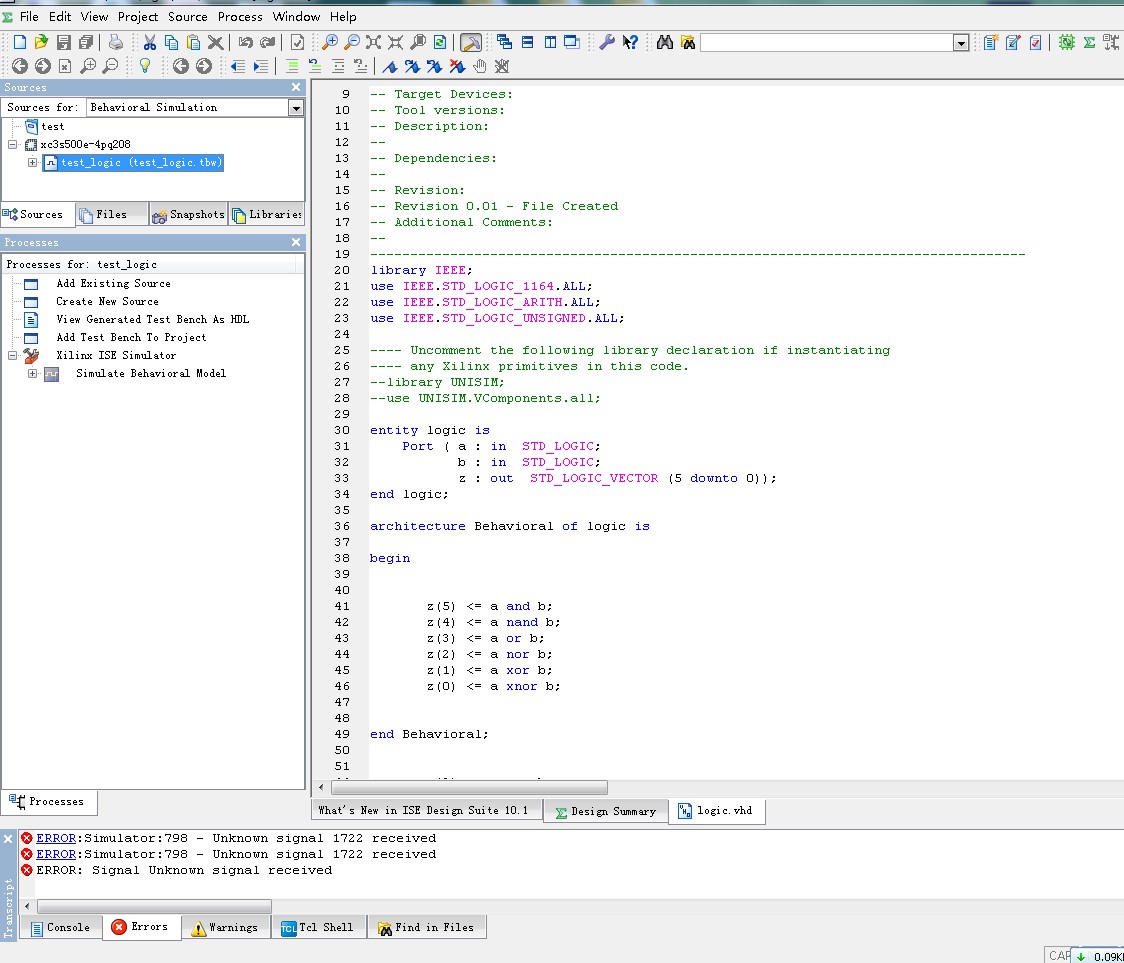Click the search text field in toolbar
Image resolution: width=1124 pixels, height=963 pixels.
(826, 42)
